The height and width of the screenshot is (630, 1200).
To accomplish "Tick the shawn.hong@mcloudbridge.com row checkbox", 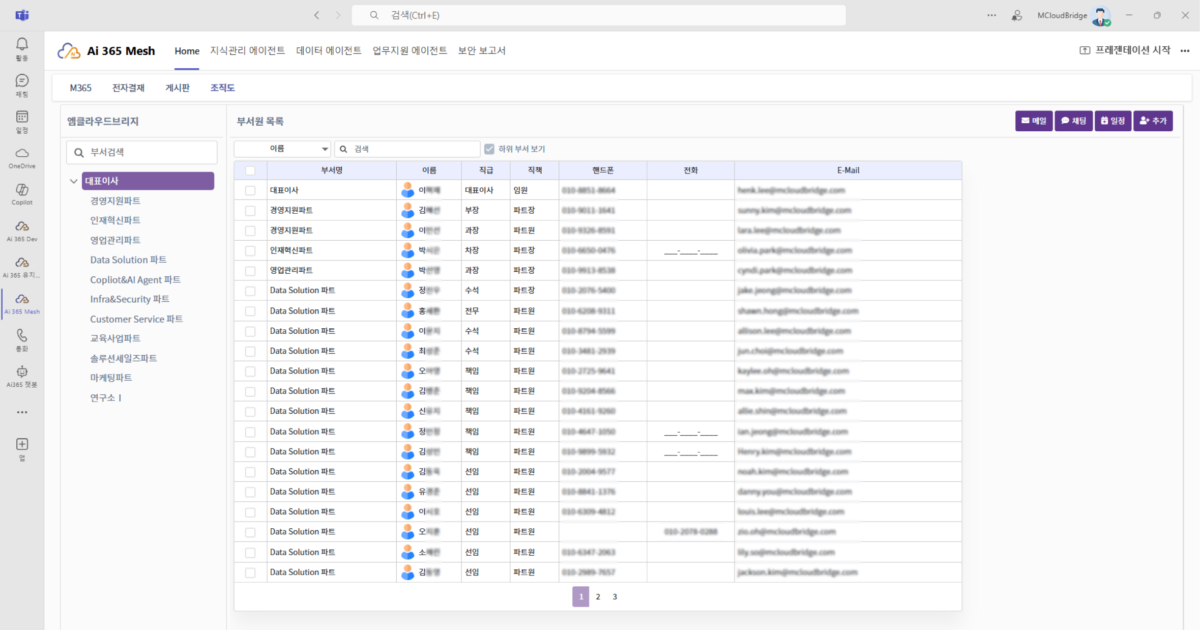I will pyautogui.click(x=250, y=311).
